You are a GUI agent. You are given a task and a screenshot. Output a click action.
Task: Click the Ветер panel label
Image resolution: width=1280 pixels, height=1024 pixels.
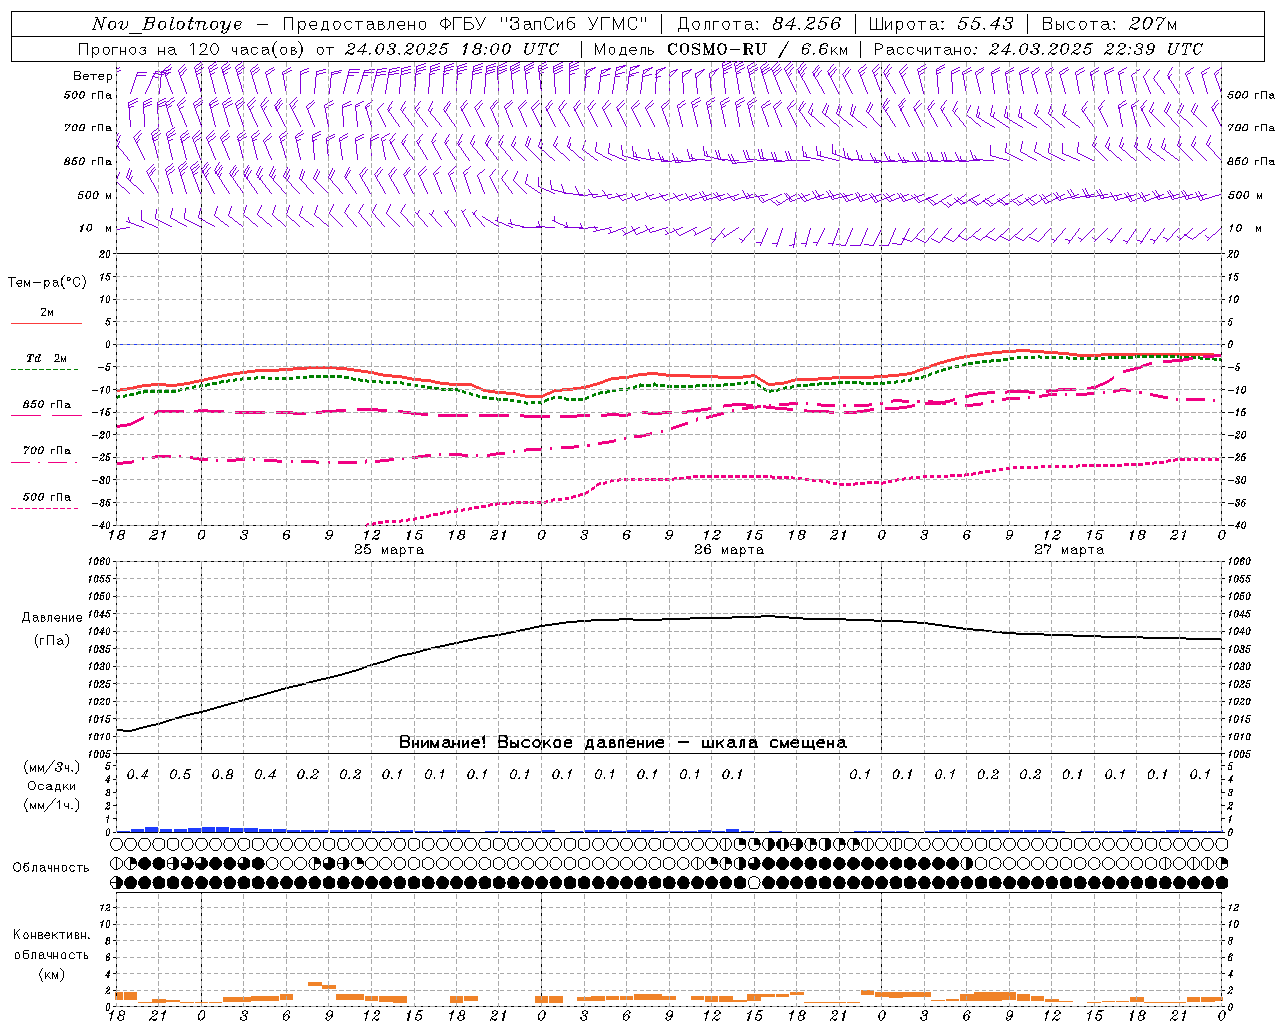point(92,76)
